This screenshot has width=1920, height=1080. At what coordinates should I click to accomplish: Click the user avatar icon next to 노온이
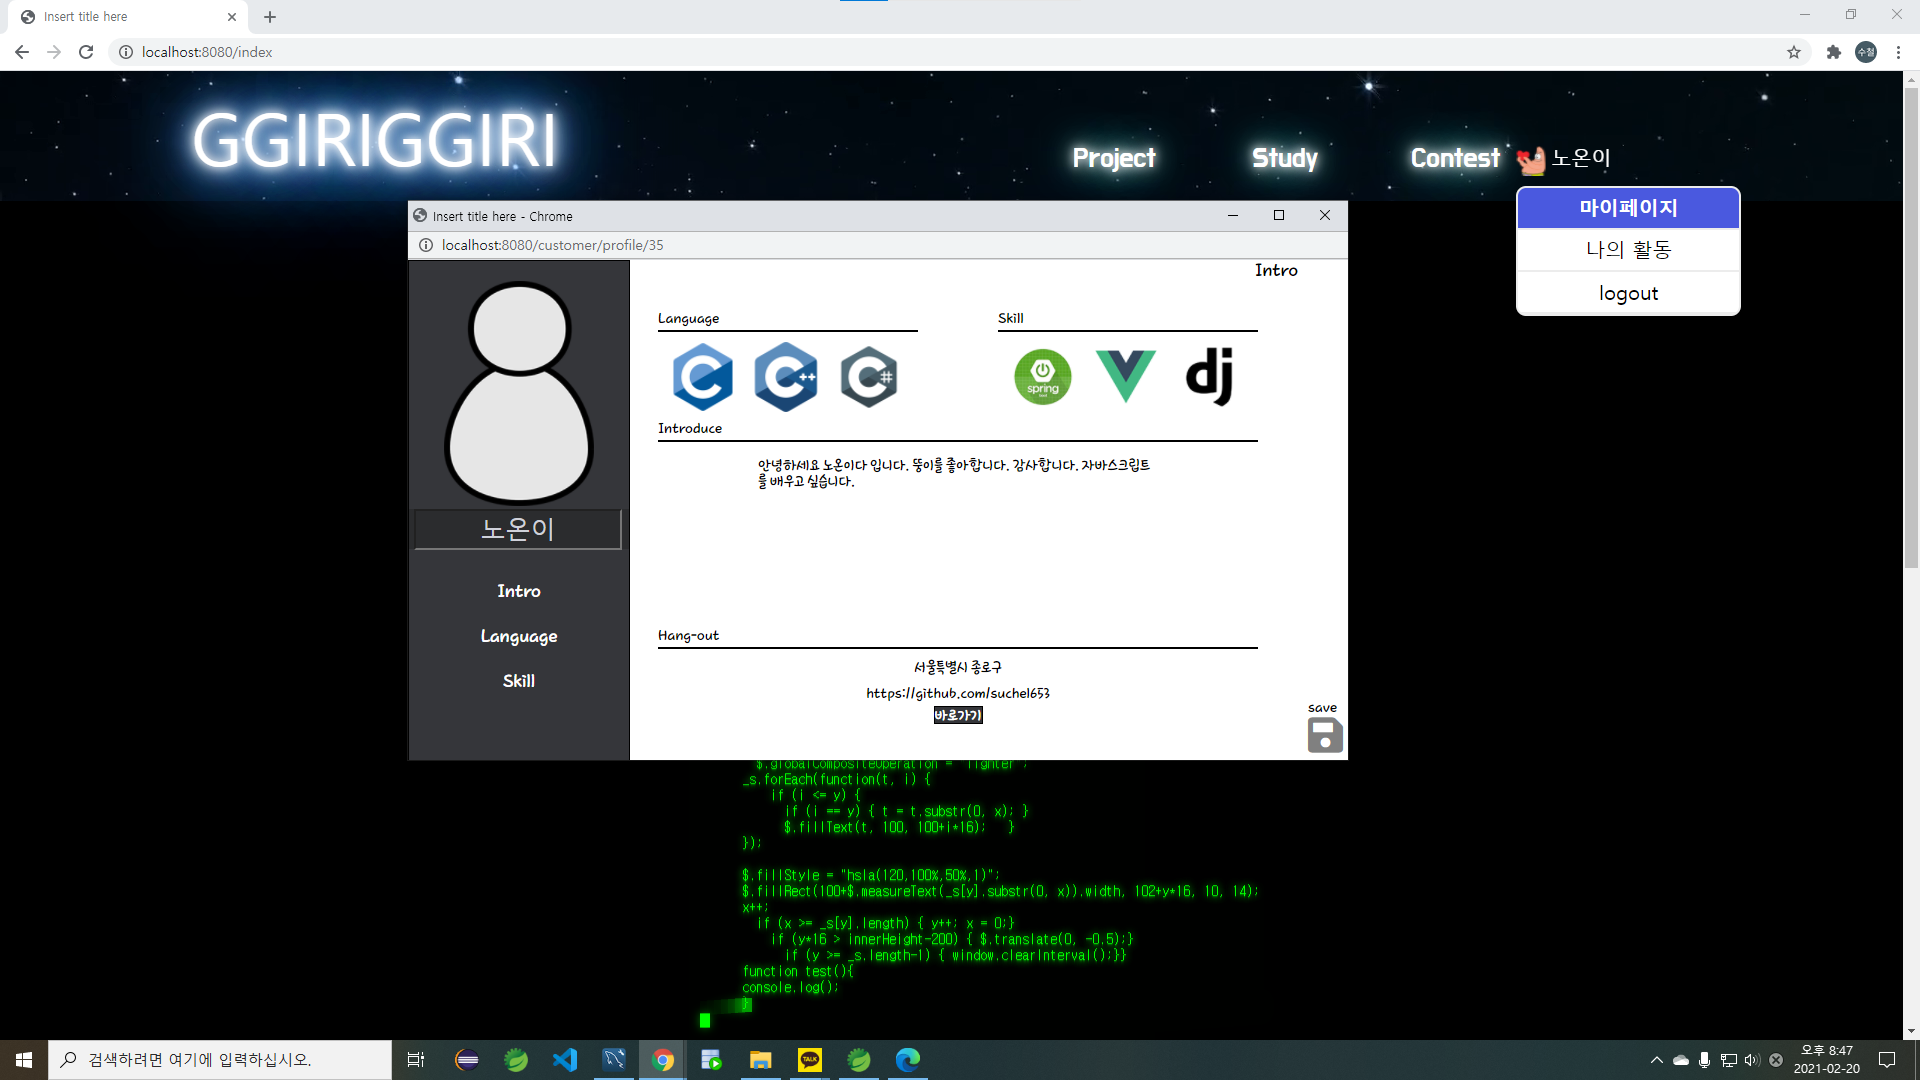[x=1530, y=159]
